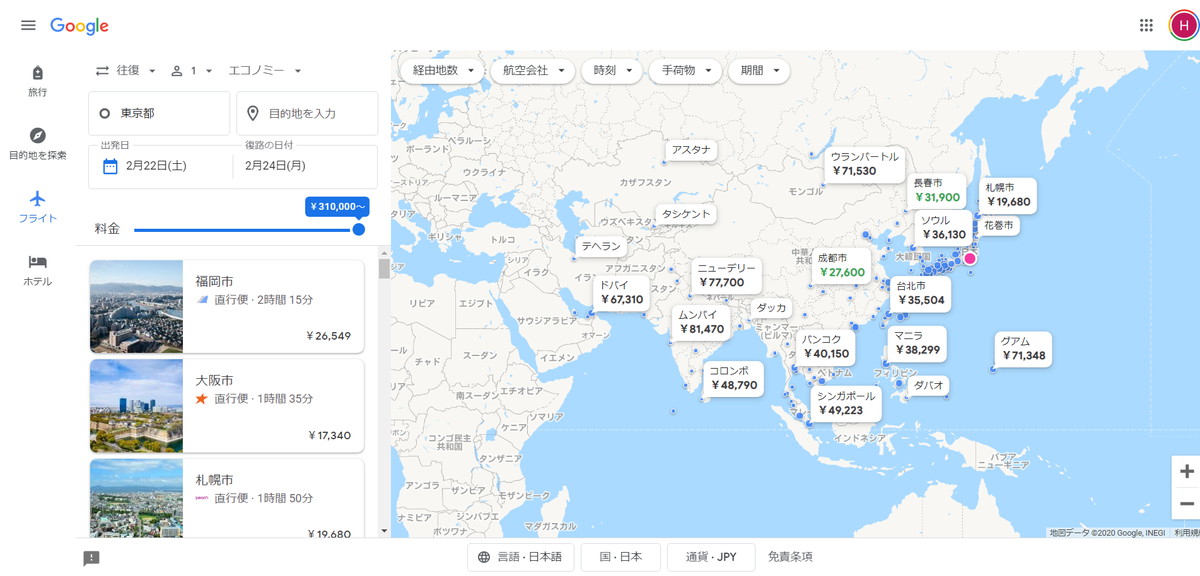Open the エコノミー class dropdown
This screenshot has height=576, width=1200.
coord(265,71)
